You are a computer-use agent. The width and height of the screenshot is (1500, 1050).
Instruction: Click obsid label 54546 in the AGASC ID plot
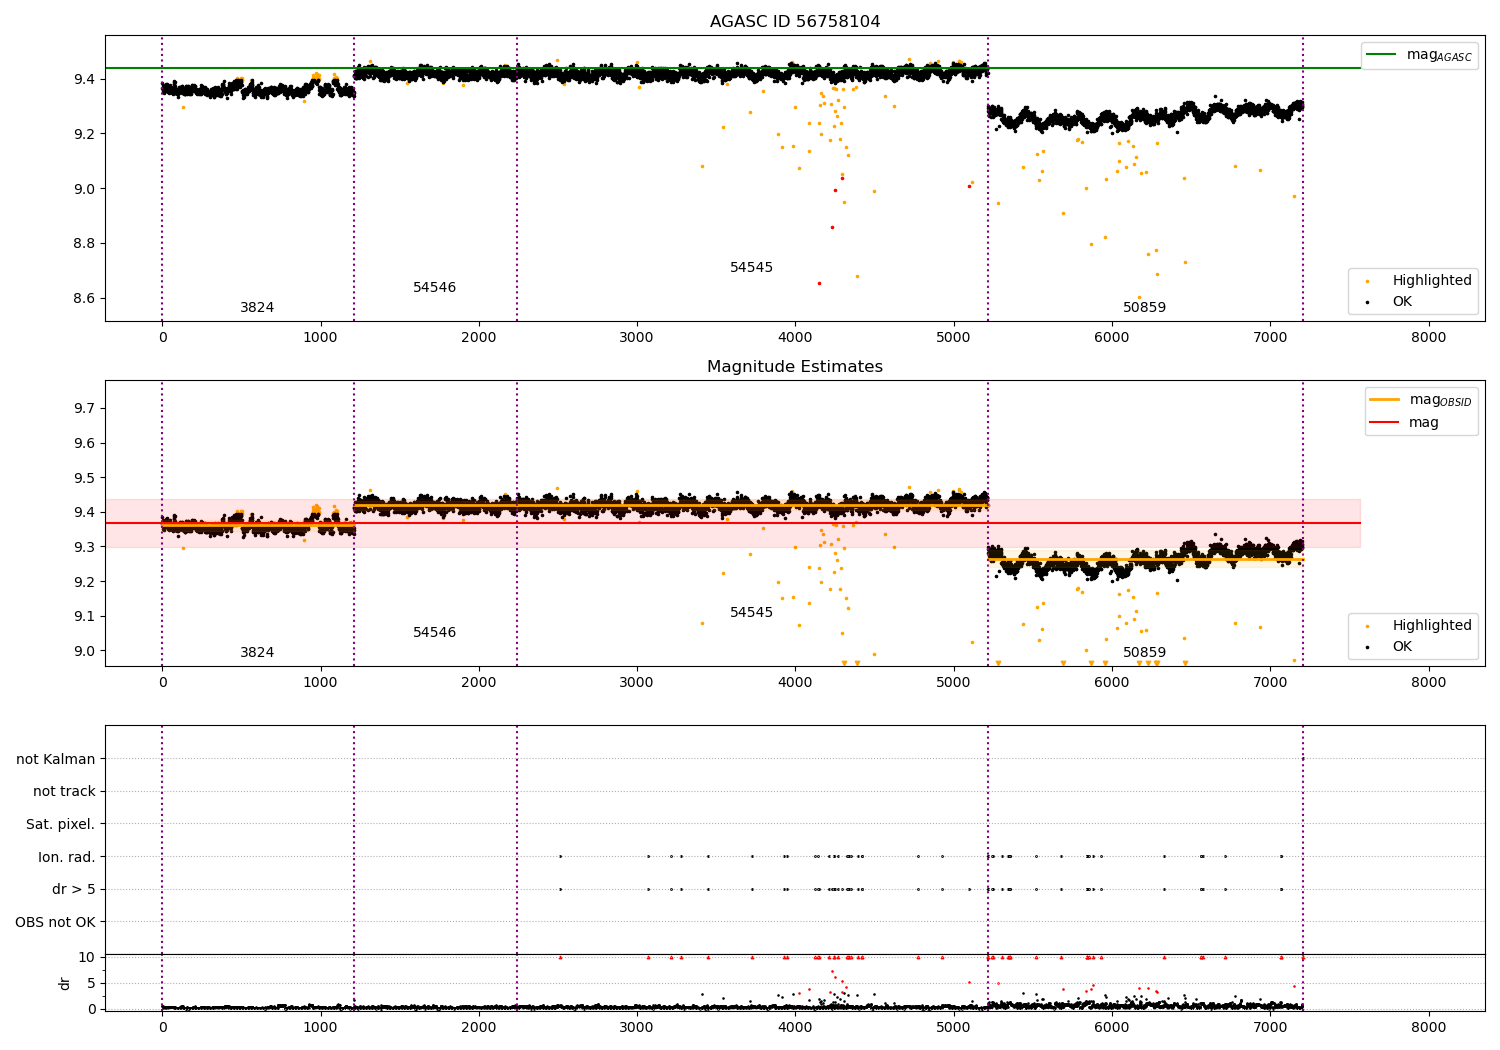click(x=435, y=288)
